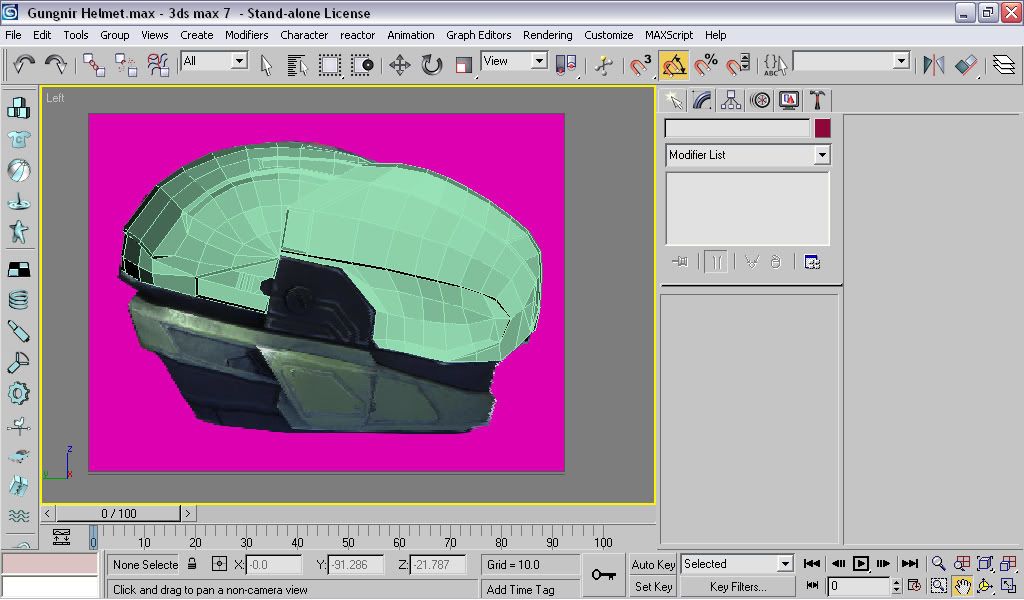Expand the Modifier List dropdown

click(x=748, y=155)
